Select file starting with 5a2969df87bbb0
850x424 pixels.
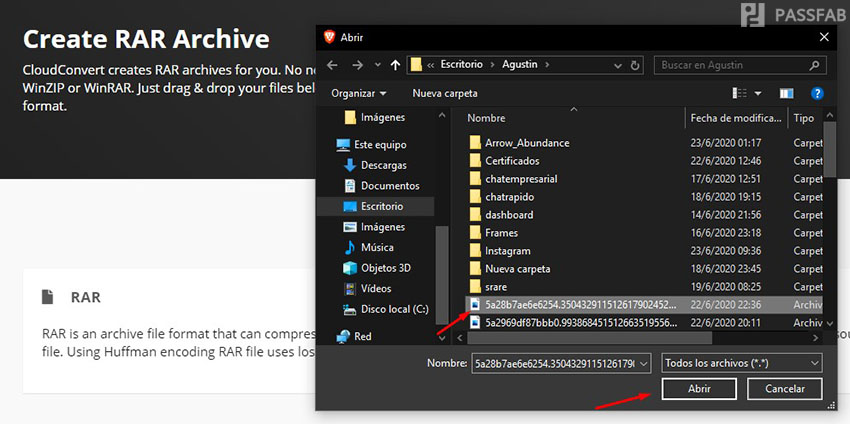645,323
